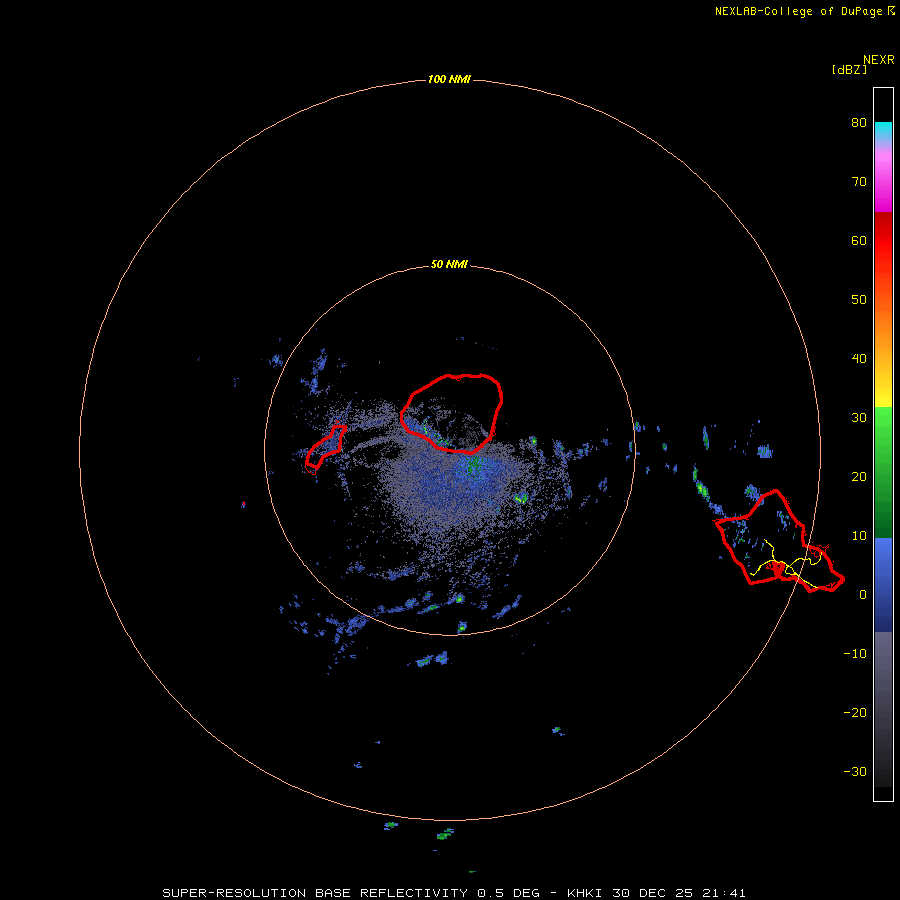
Task: Click the 20 dBZ scale value
Action: pyautogui.click(x=859, y=477)
